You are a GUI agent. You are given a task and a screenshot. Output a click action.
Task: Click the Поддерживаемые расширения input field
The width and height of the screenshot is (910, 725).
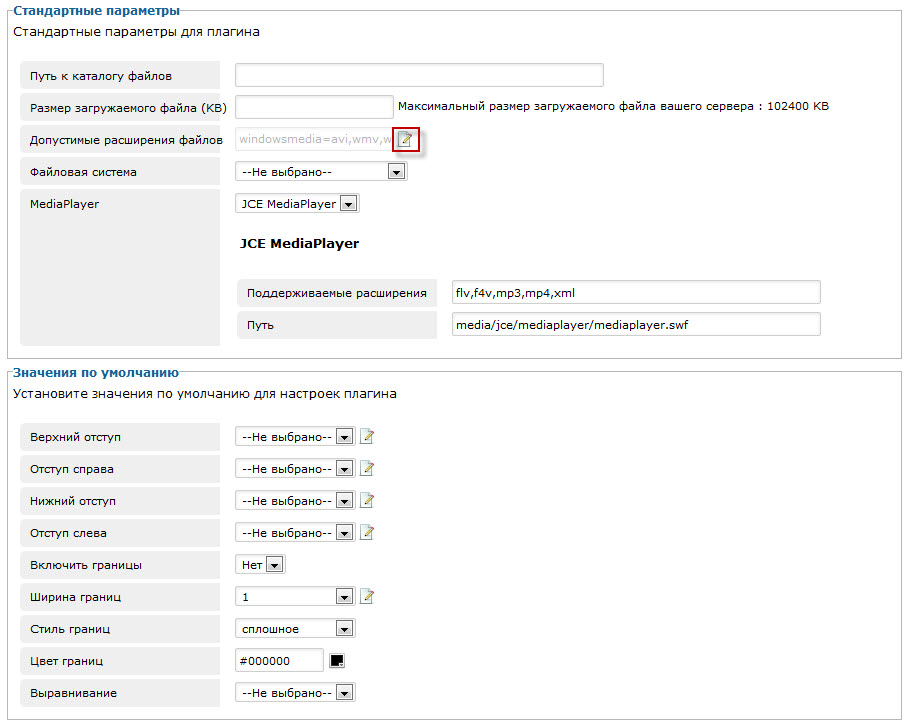click(636, 292)
